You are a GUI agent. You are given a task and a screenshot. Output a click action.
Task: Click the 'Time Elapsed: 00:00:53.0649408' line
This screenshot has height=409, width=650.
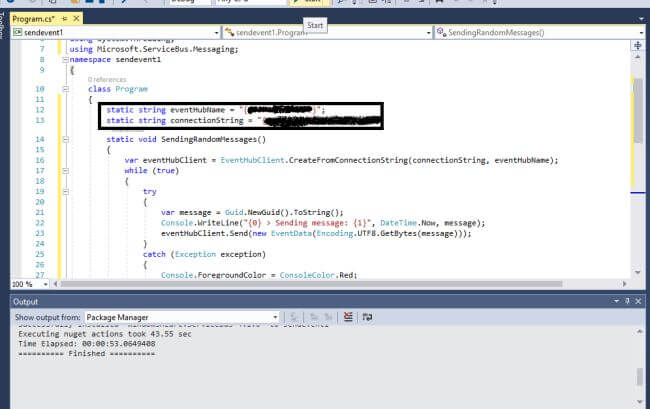click(87, 344)
